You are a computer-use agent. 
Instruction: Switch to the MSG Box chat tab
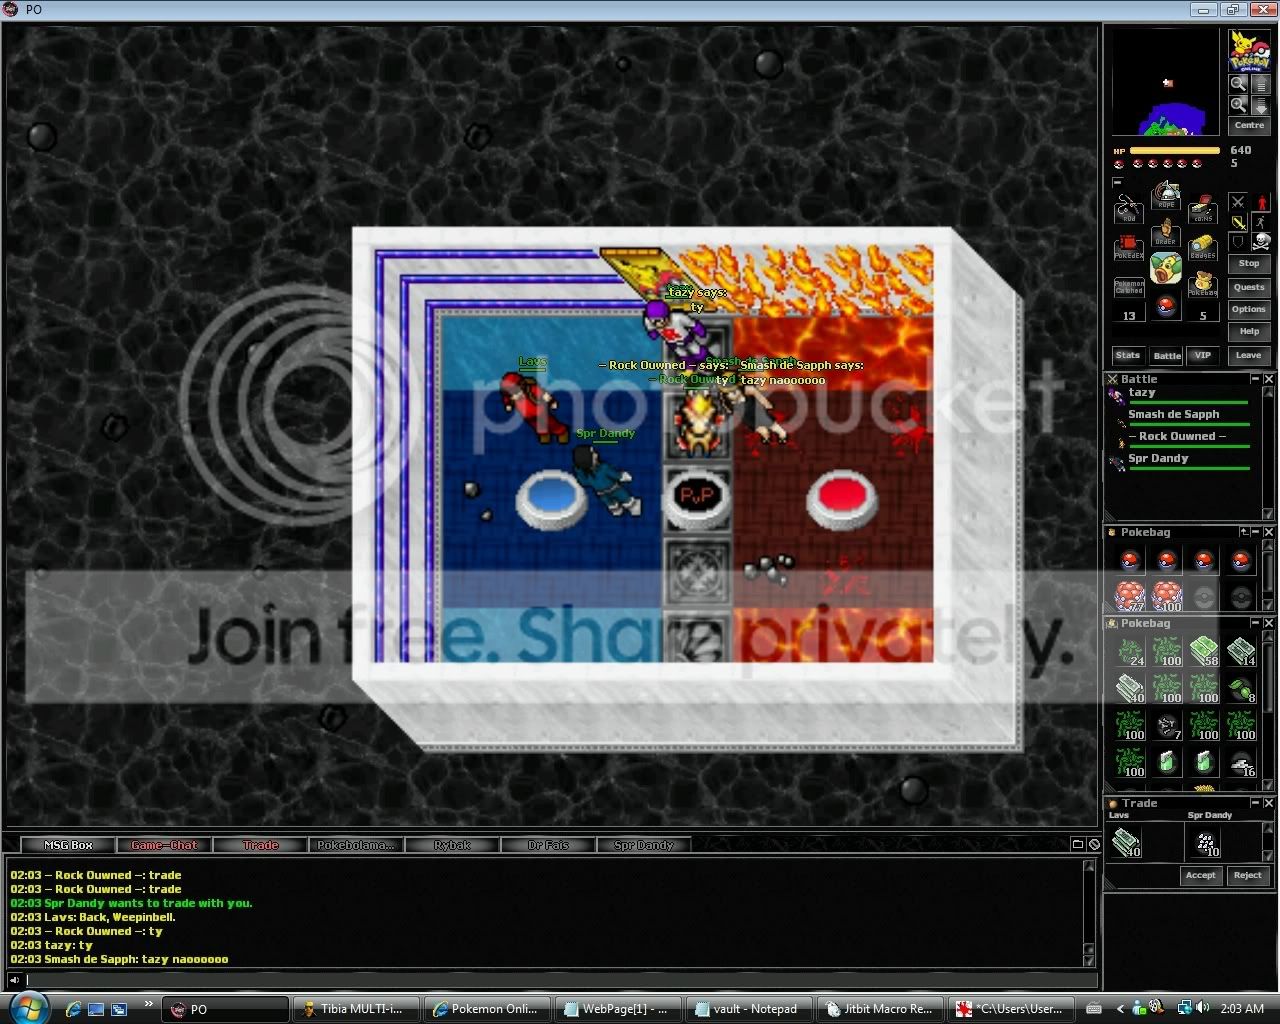68,845
